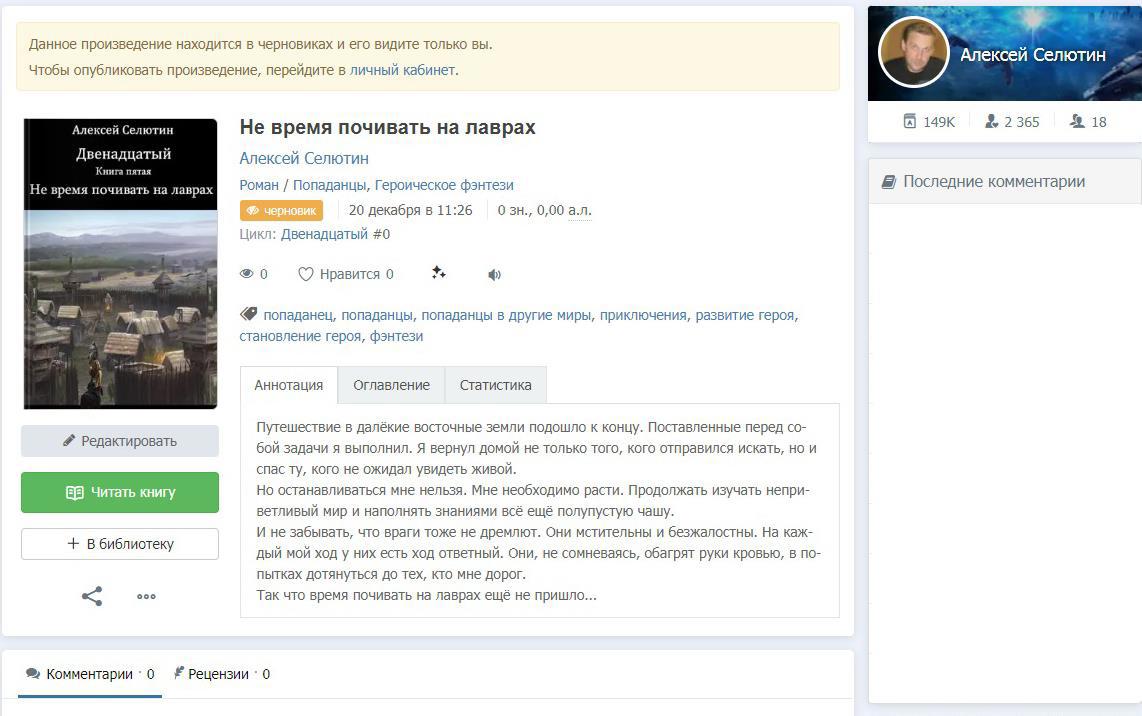
Task: Like the book with the heart icon
Action: (305, 274)
